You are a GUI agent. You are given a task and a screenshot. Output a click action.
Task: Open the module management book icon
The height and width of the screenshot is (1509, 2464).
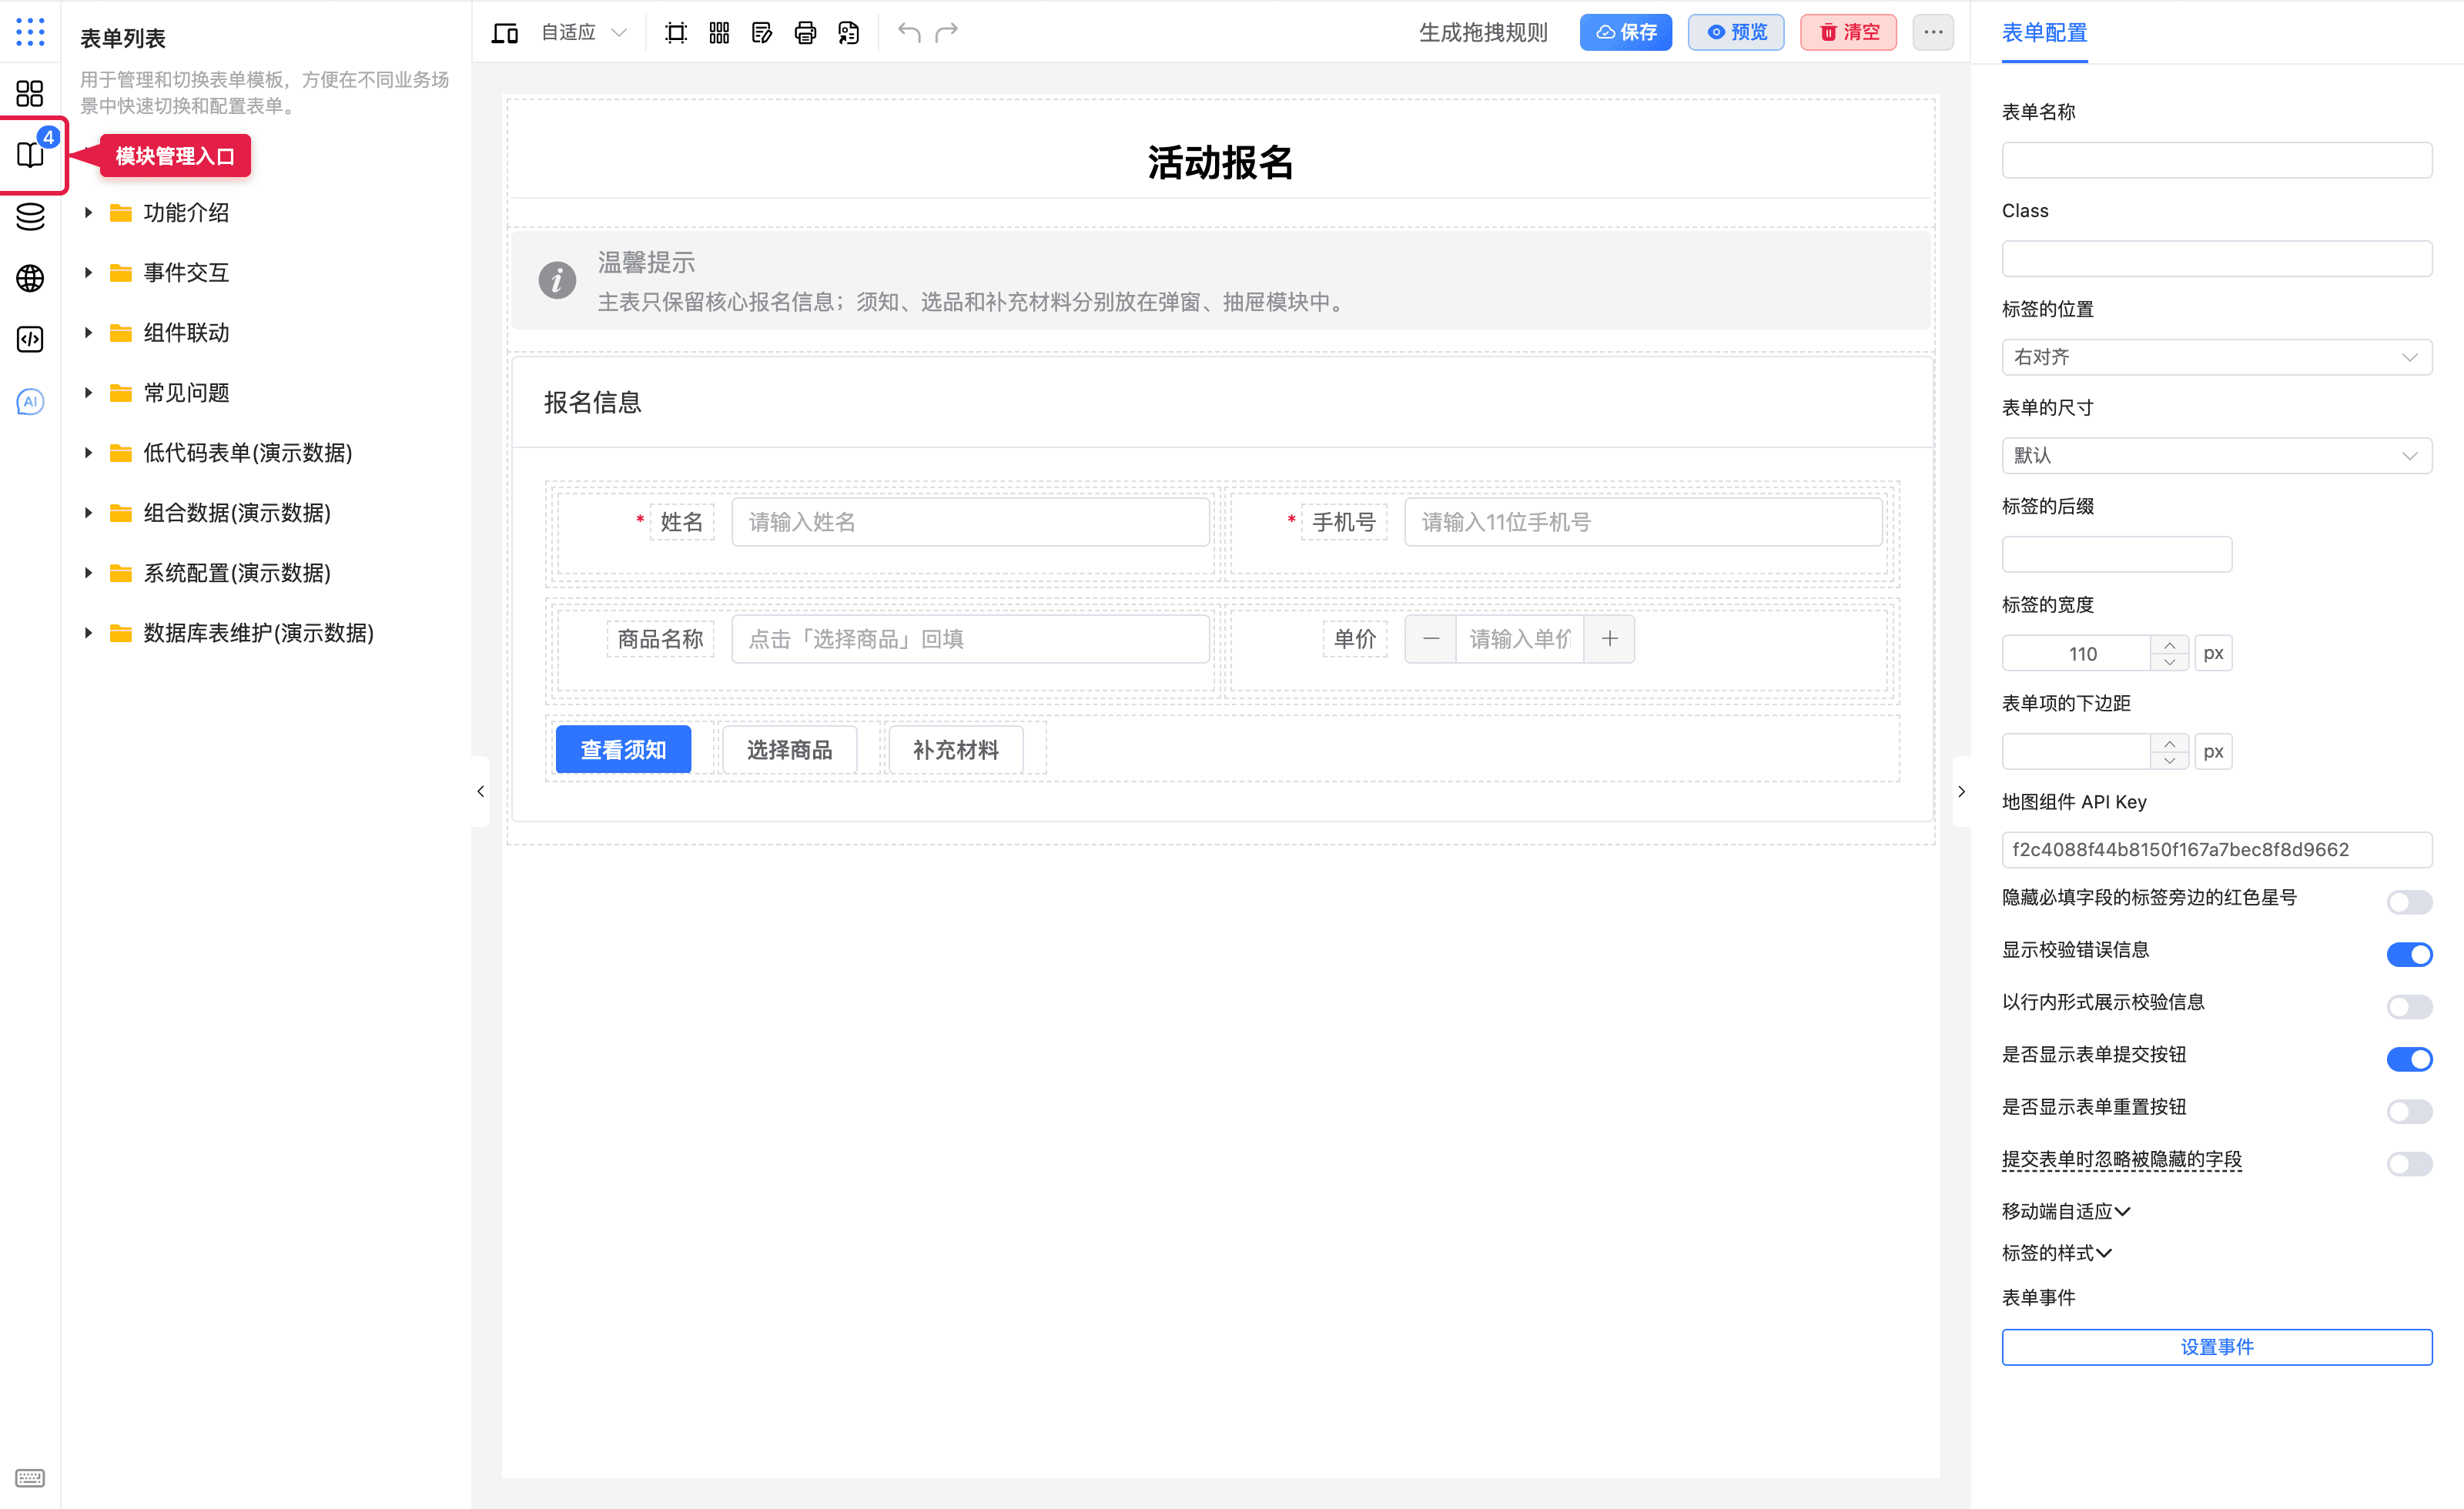click(30, 155)
